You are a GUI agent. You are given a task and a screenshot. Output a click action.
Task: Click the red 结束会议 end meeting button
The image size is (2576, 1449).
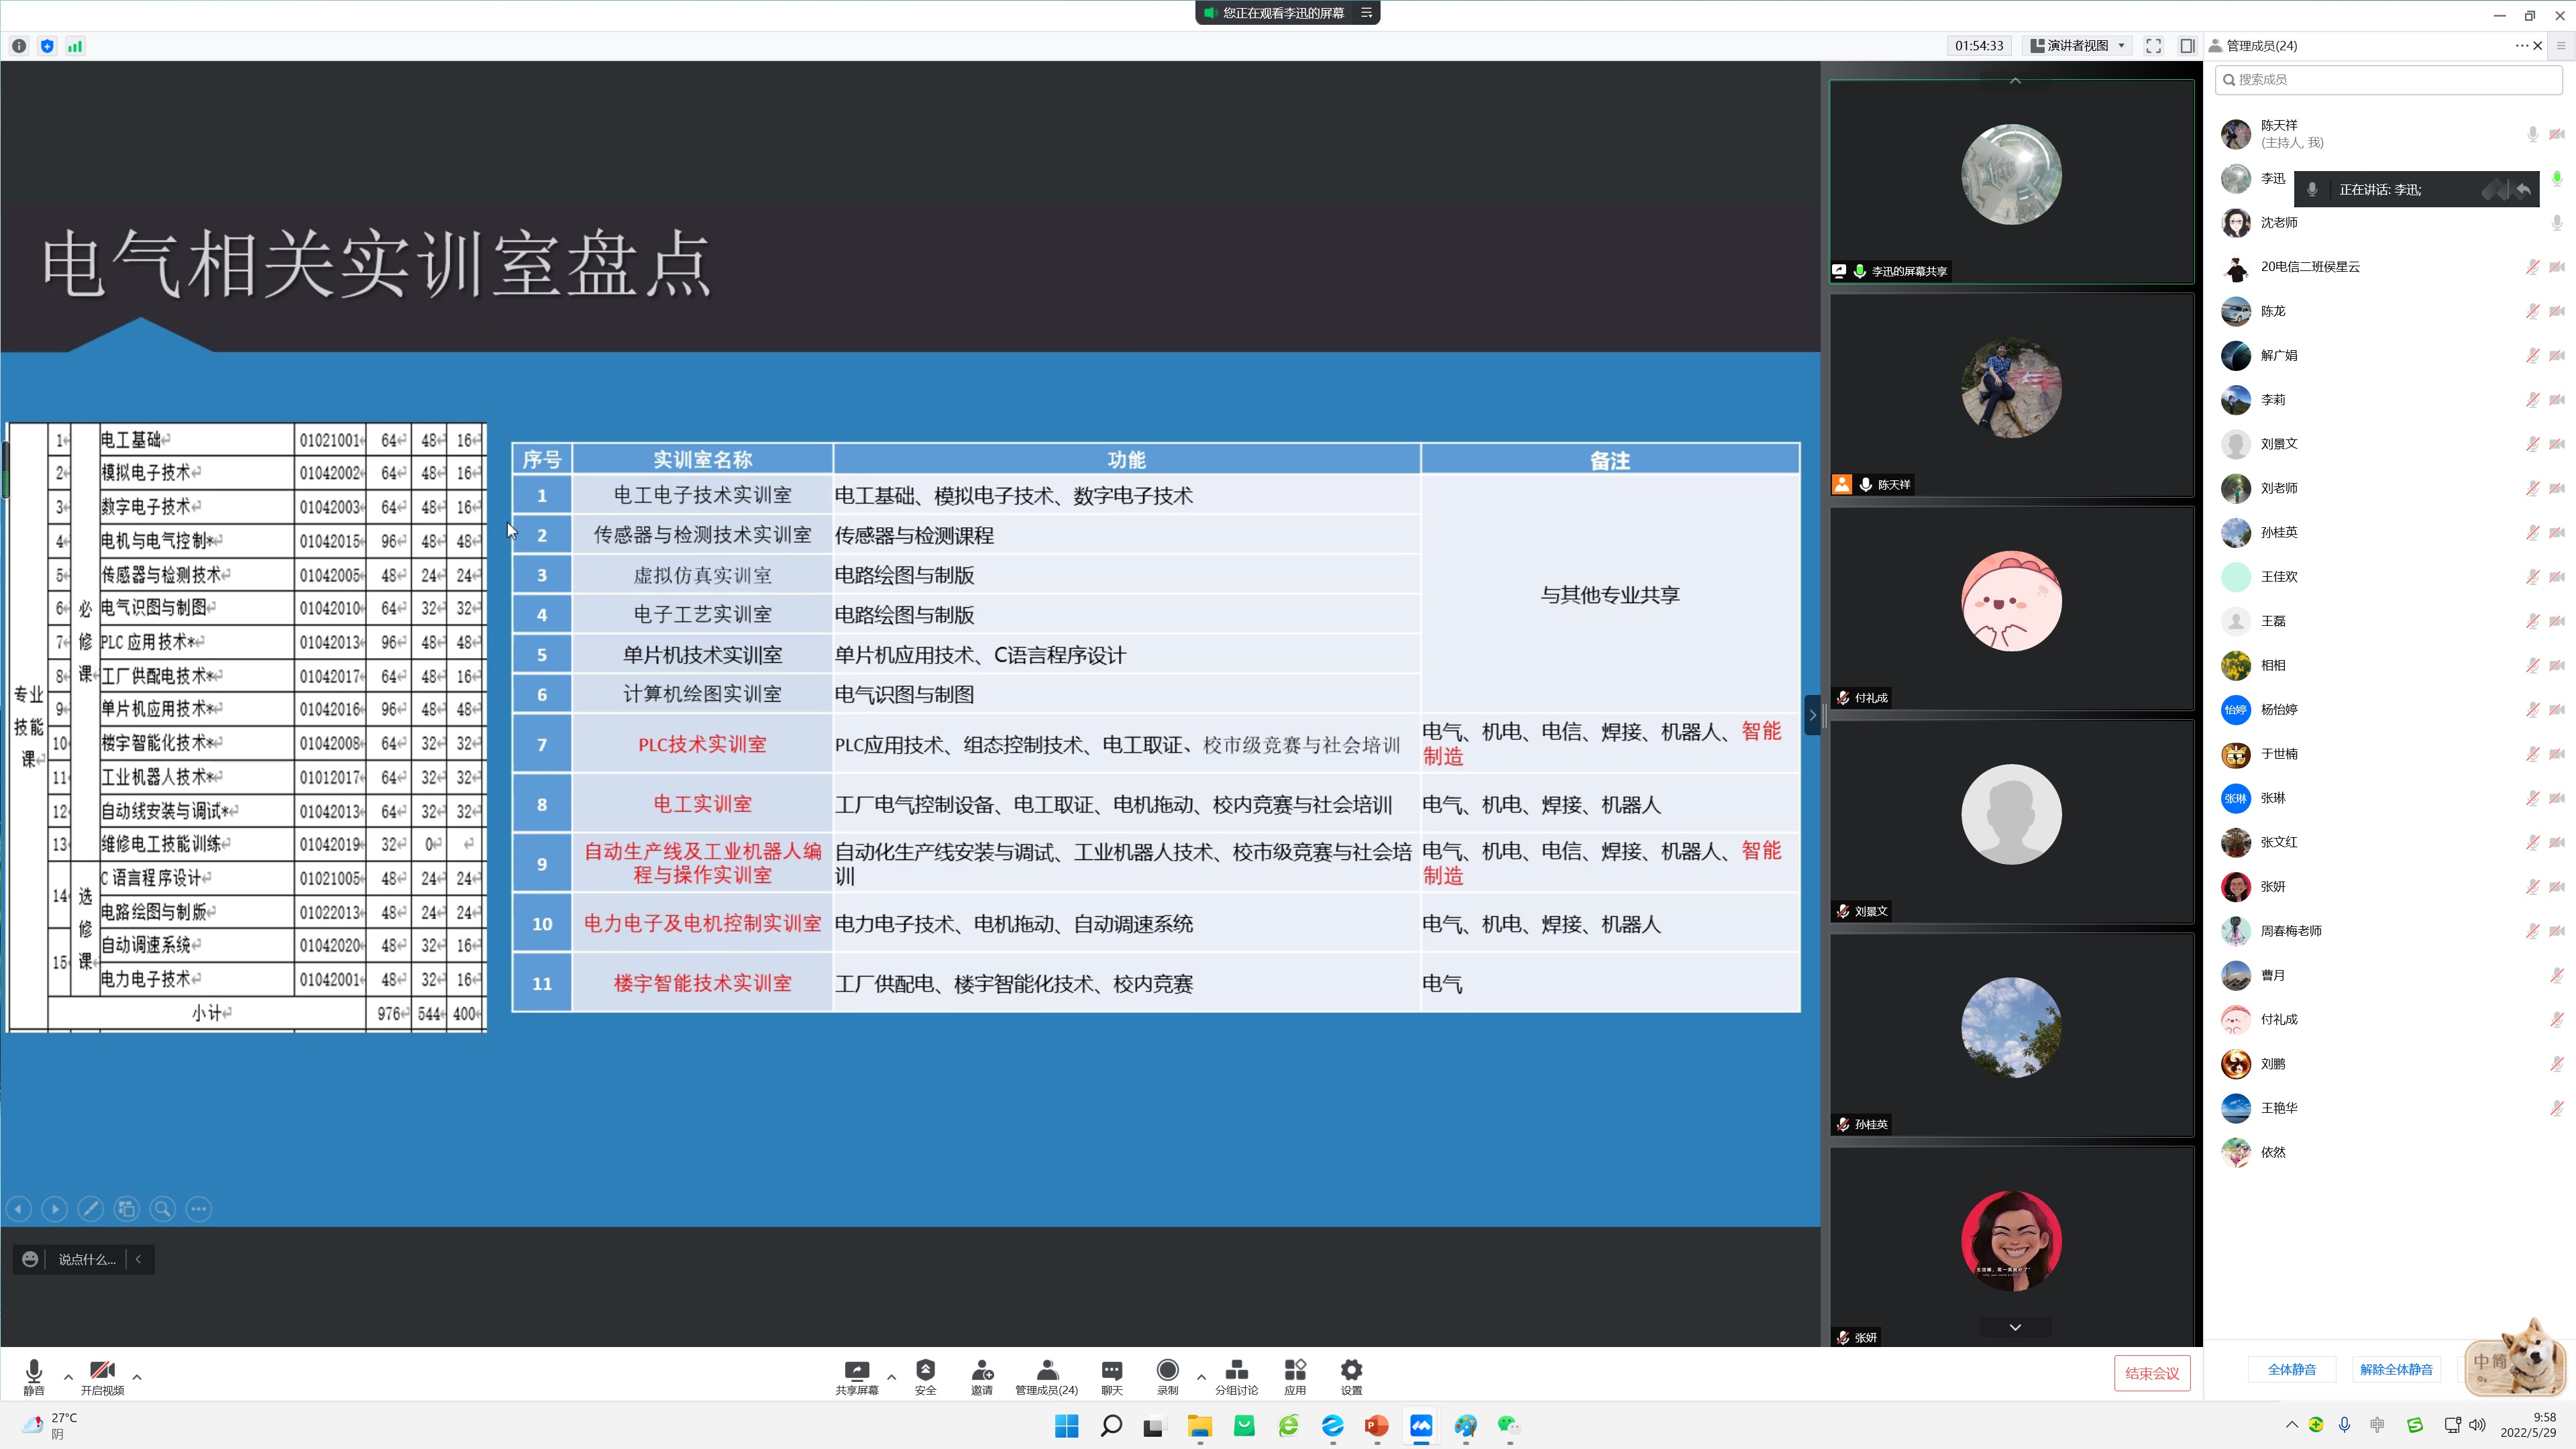tap(2151, 1373)
